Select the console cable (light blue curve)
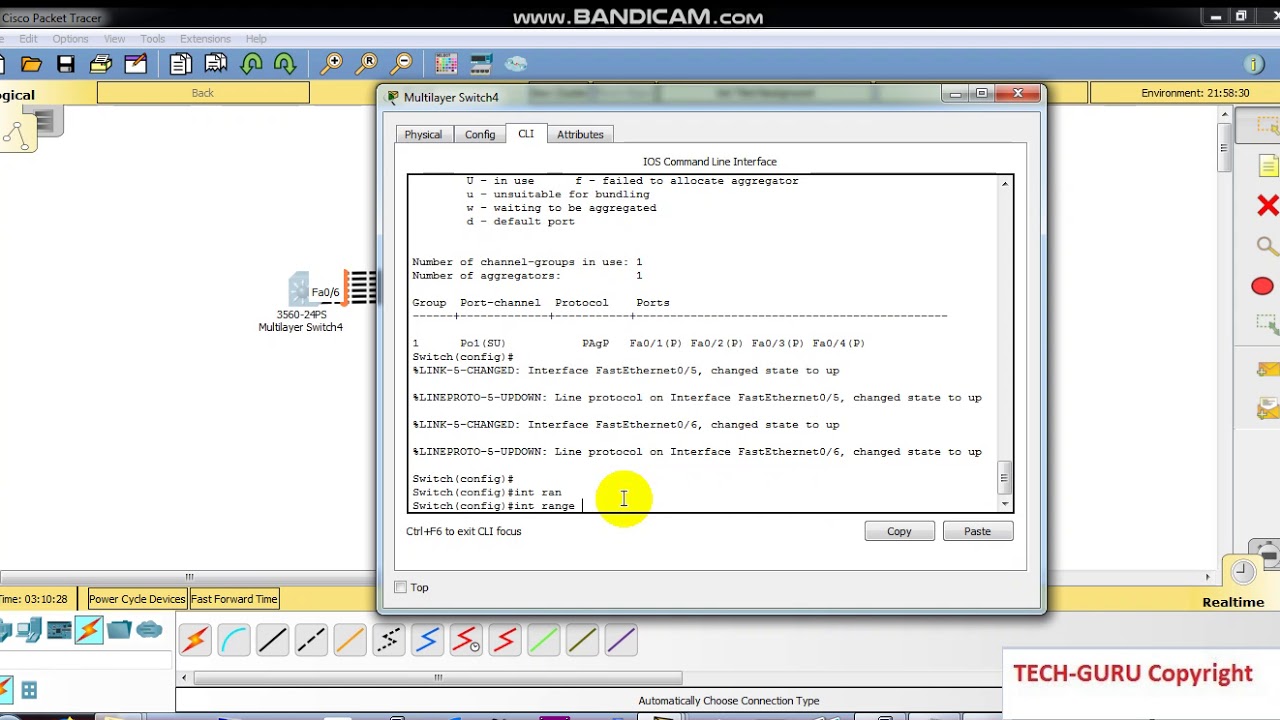The width and height of the screenshot is (1280, 720). (x=234, y=640)
